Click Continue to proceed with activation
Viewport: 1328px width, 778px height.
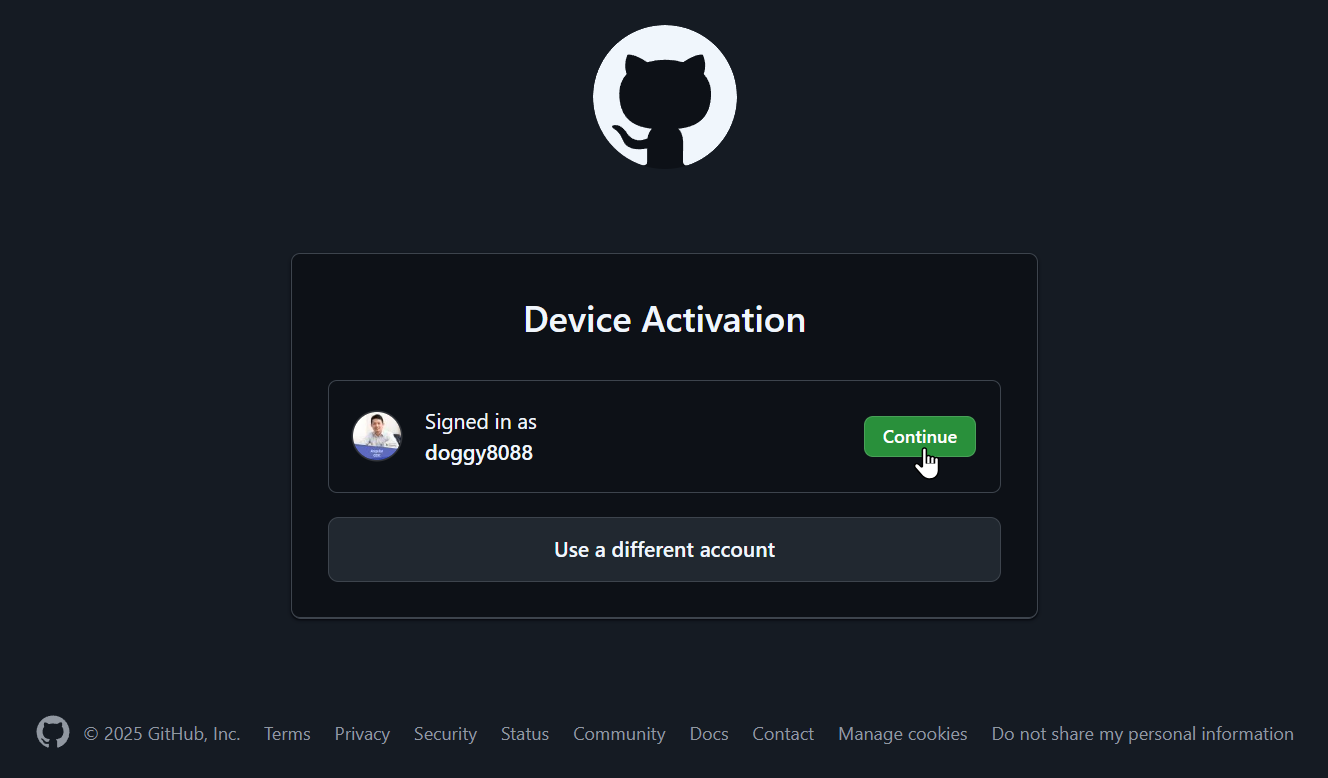pos(919,436)
